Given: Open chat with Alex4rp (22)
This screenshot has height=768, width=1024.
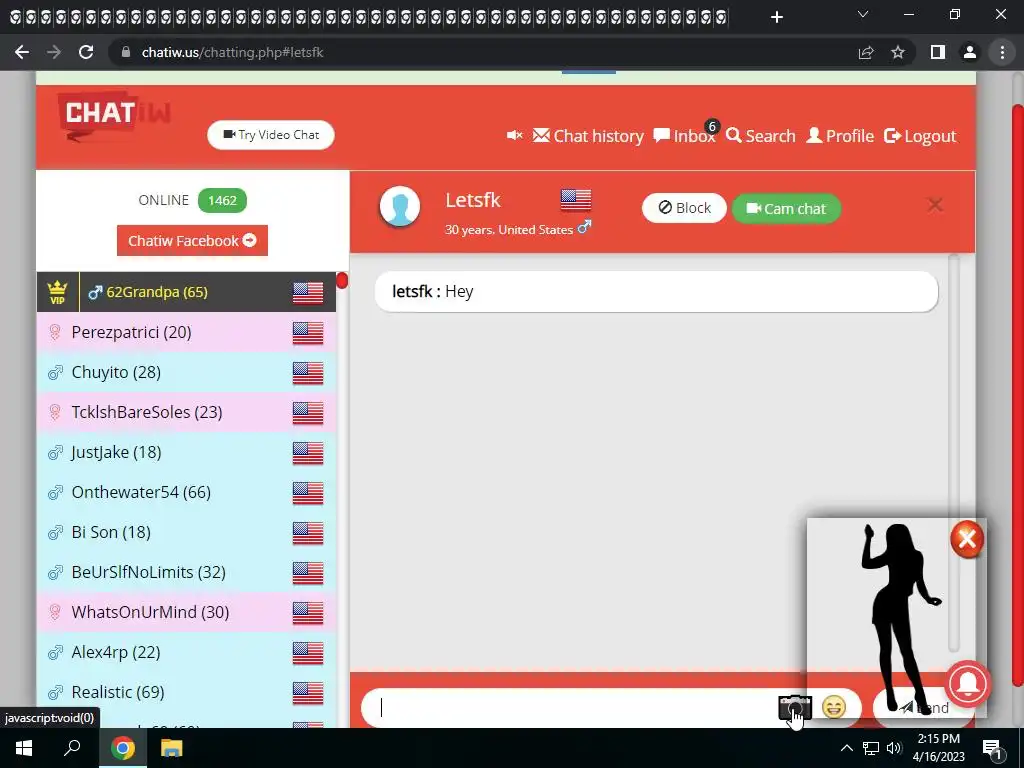Looking at the screenshot, I should (x=186, y=652).
